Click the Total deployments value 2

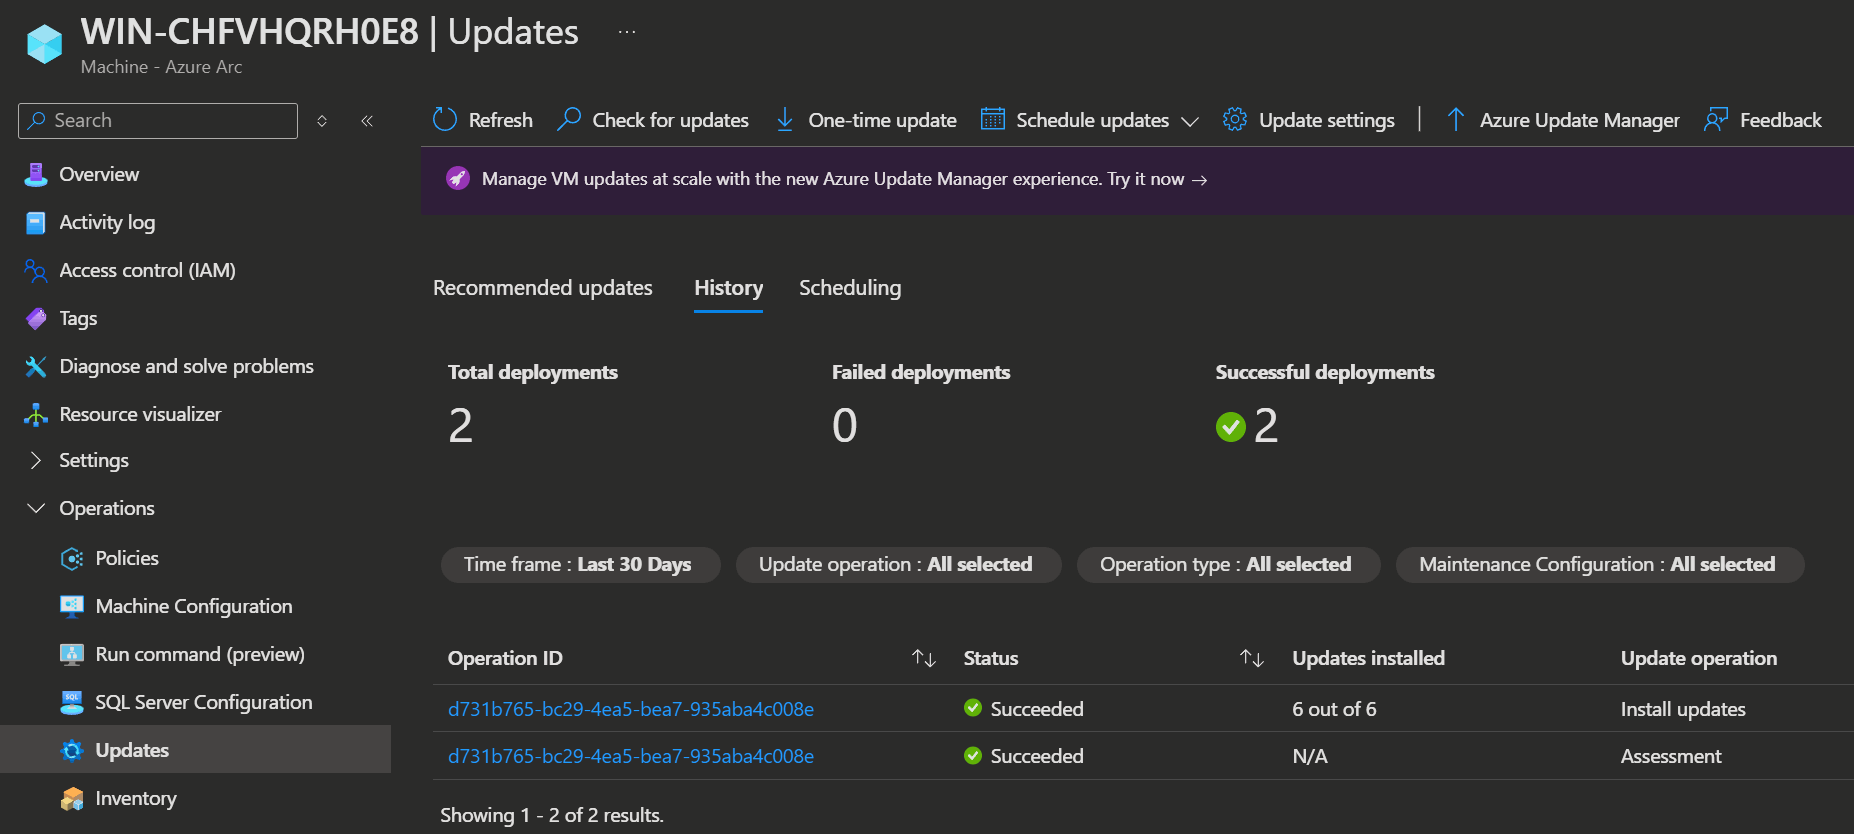[460, 426]
